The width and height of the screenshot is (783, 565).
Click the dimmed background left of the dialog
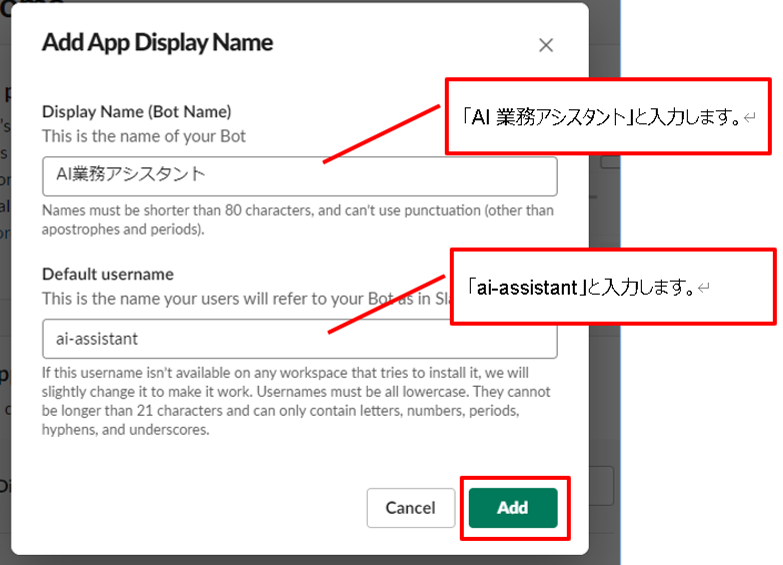pos(10,300)
